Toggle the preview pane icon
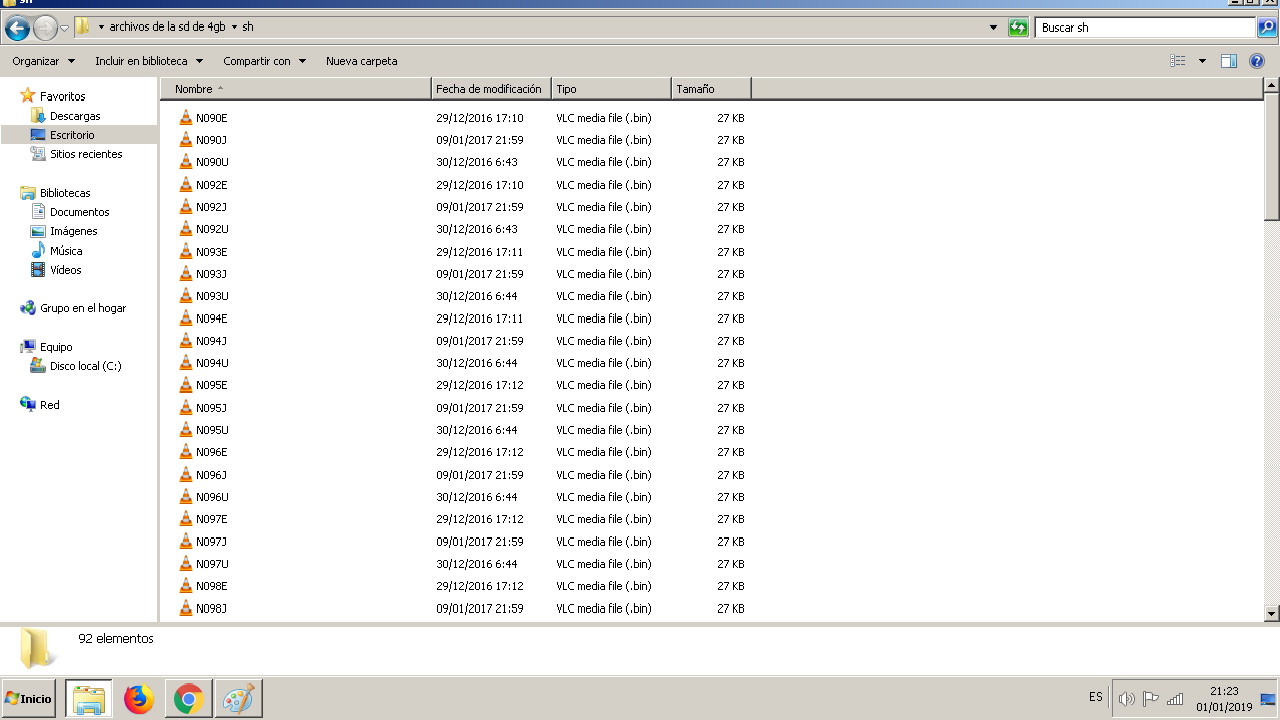This screenshot has width=1280, height=720. 1229,61
